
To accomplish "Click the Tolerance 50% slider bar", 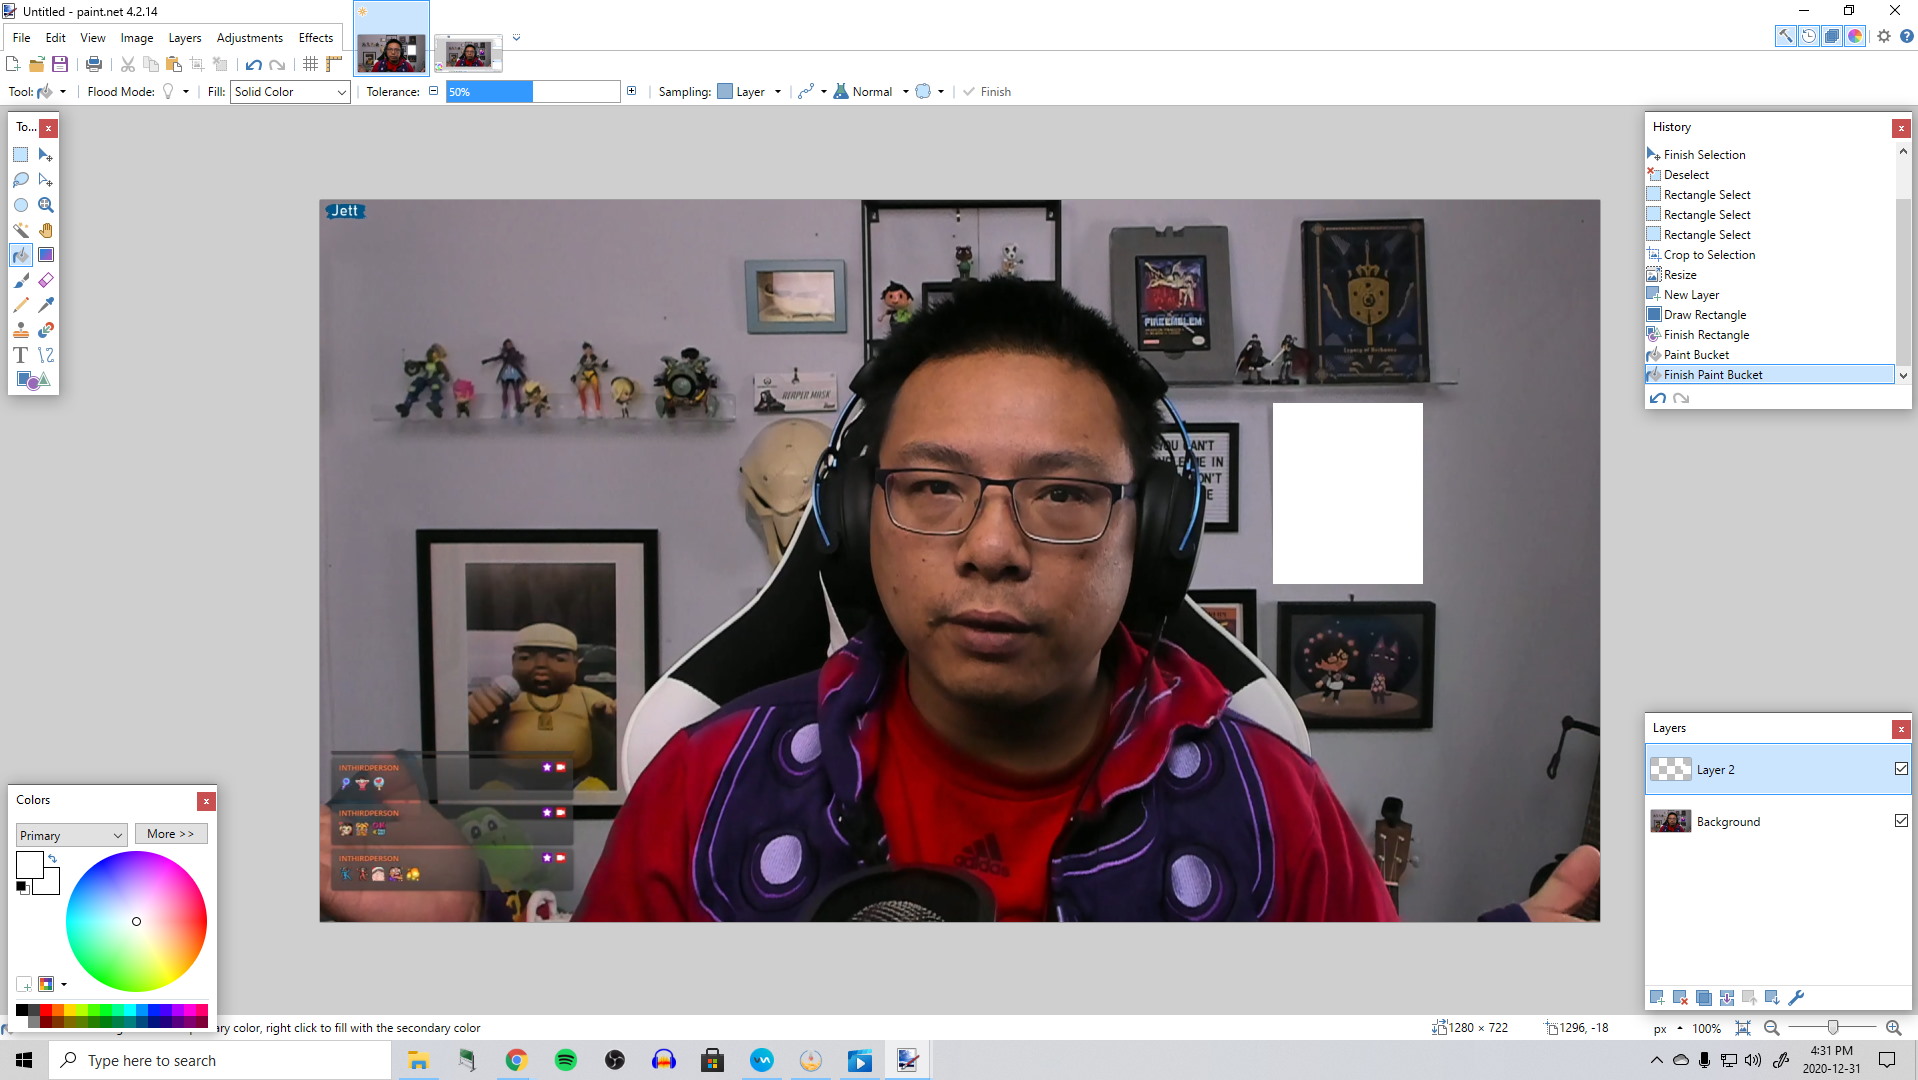I will 532,92.
